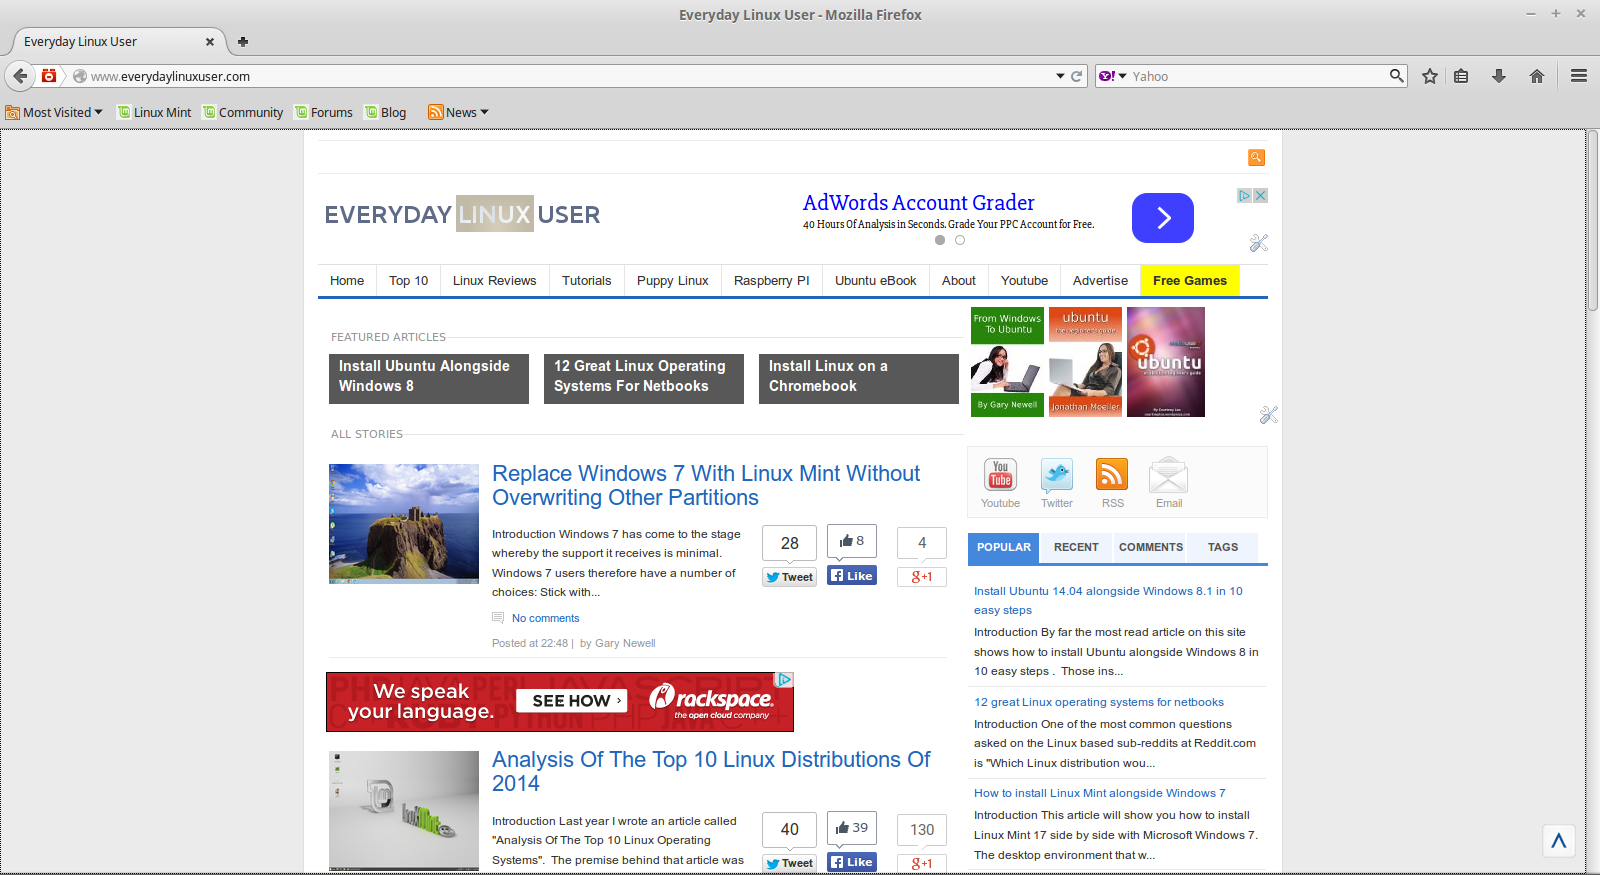The width and height of the screenshot is (1600, 875).
Task: Click the orange site search icon
Action: [1256, 157]
